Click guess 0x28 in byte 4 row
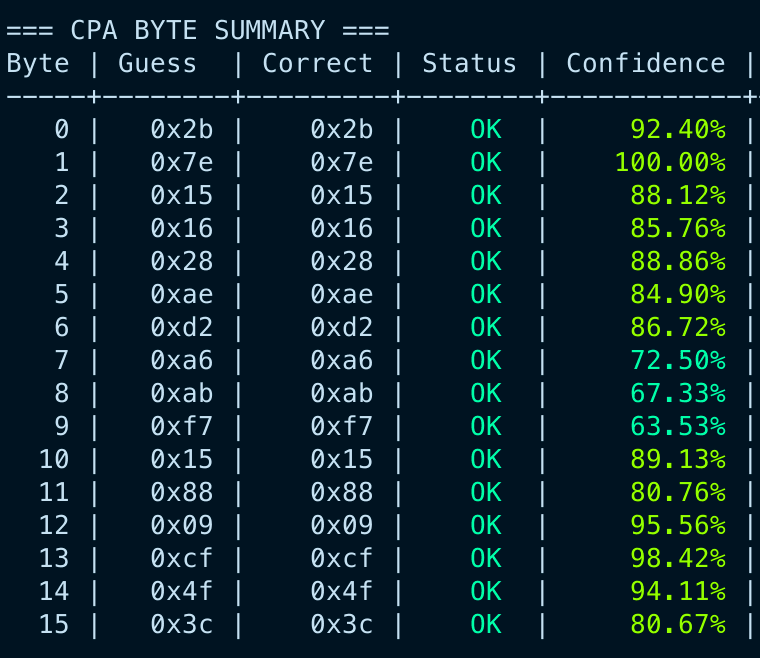 [181, 261]
